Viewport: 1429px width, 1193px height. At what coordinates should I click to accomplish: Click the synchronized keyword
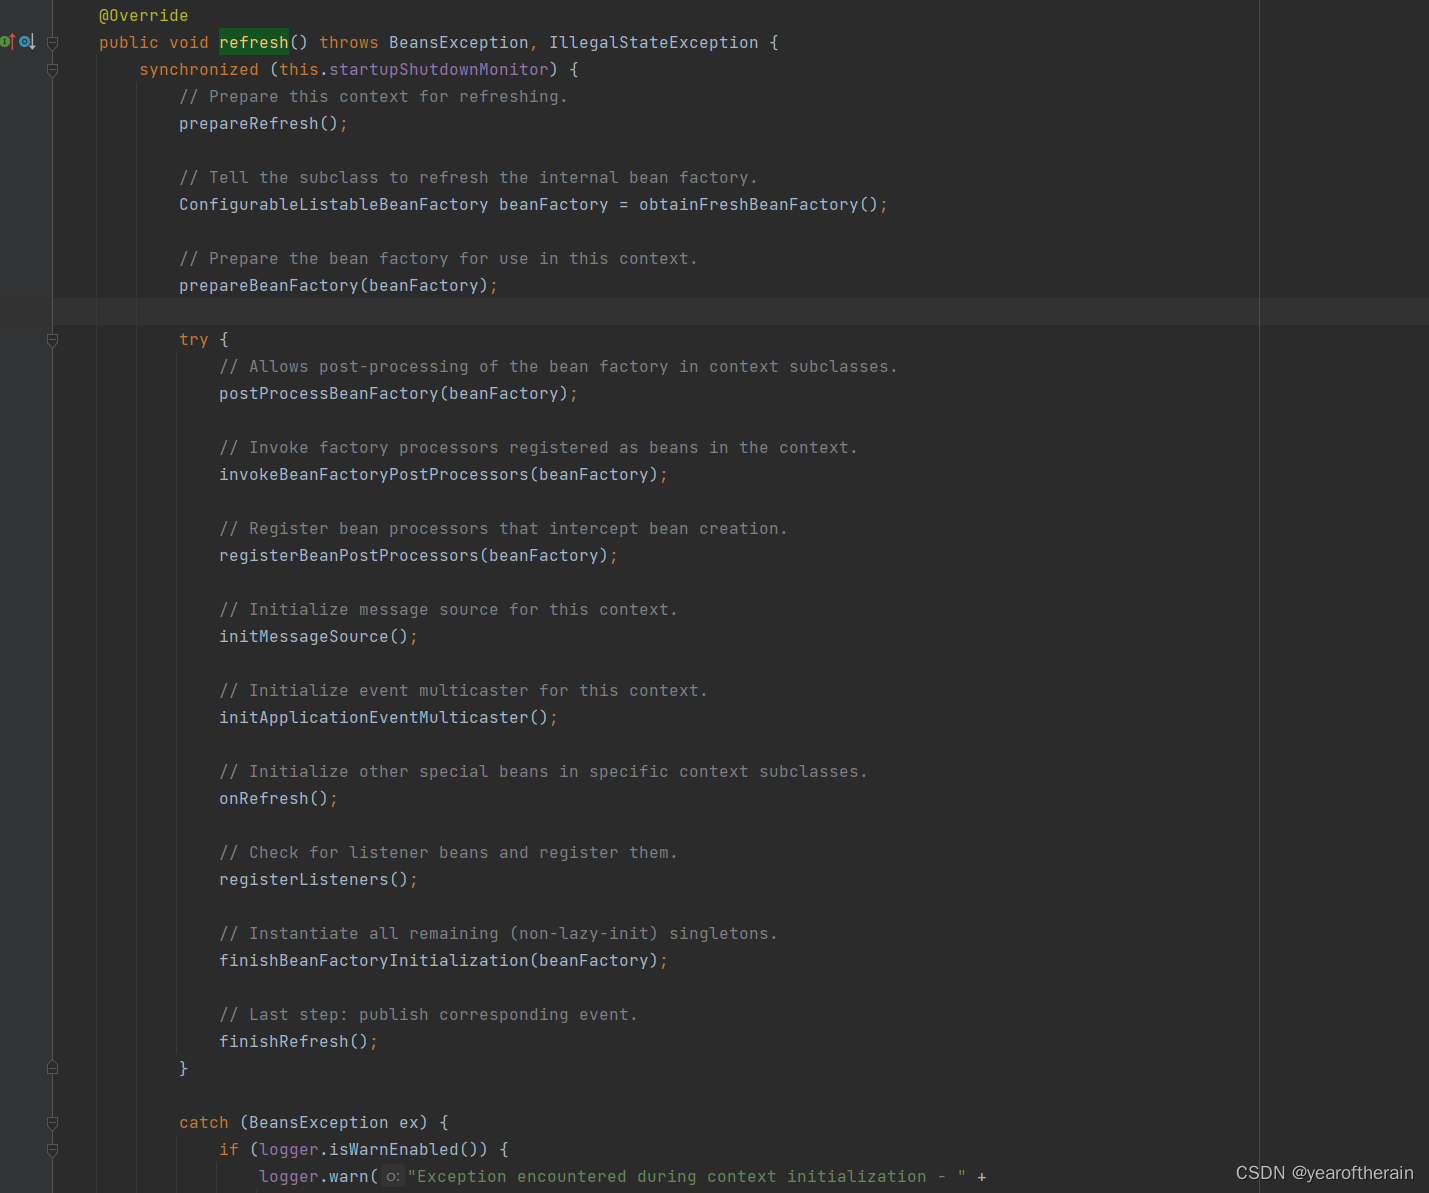[199, 70]
